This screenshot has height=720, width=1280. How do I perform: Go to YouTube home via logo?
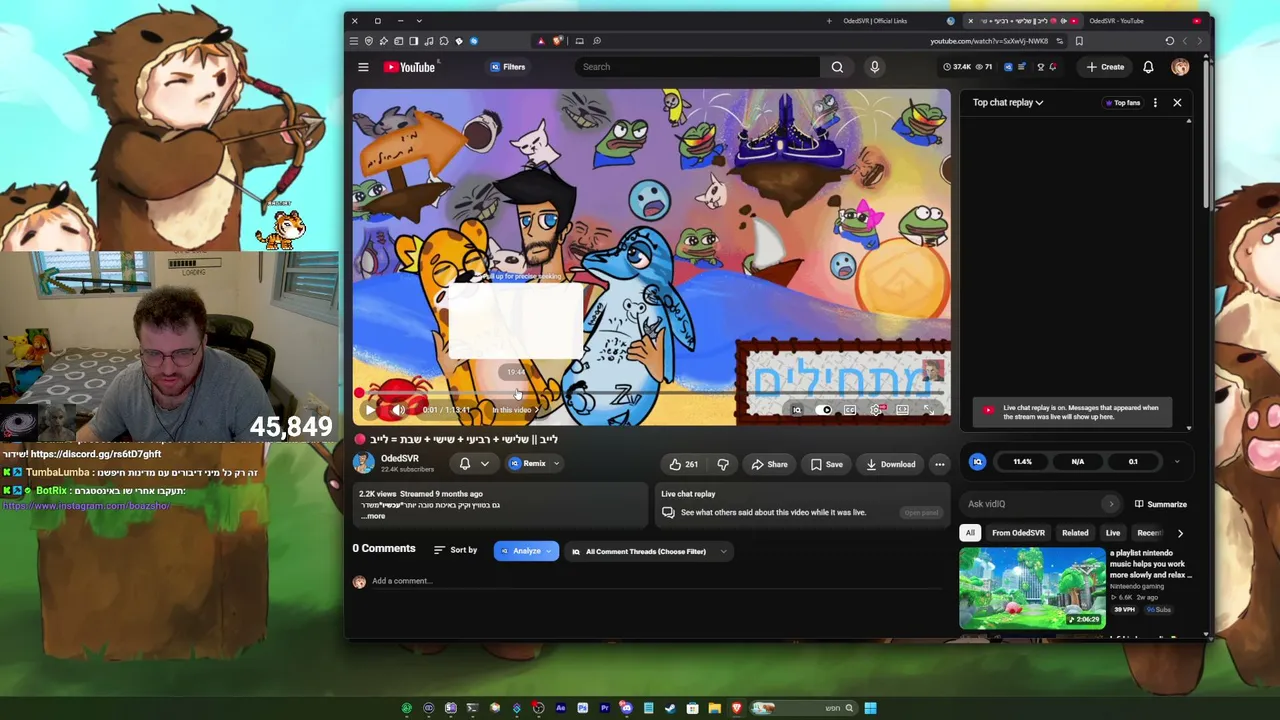(x=410, y=67)
